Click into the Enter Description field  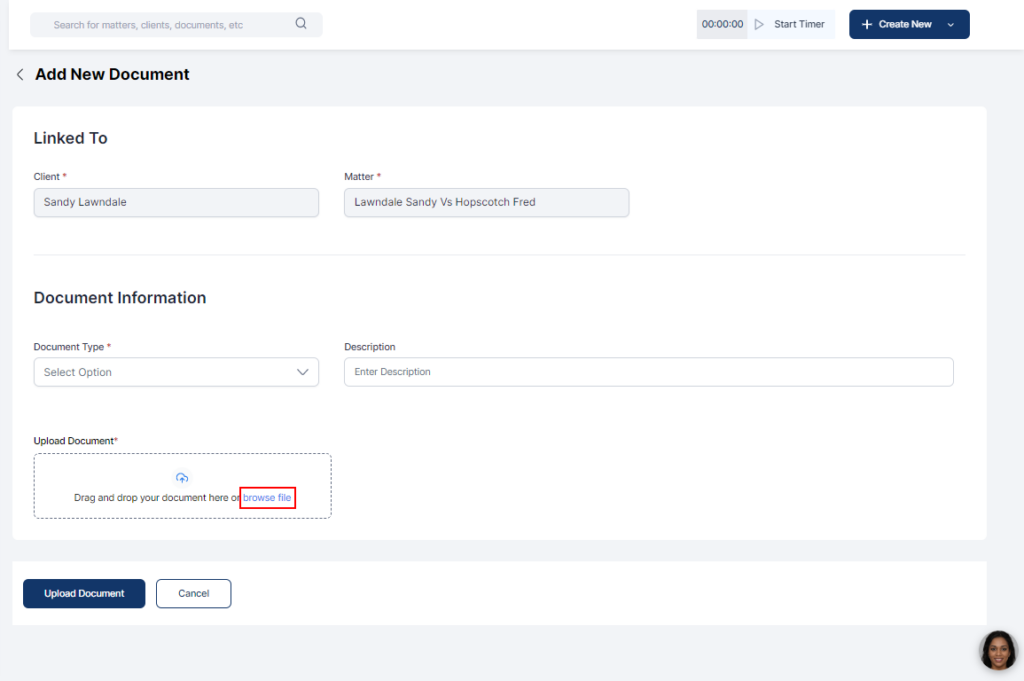pyautogui.click(x=648, y=372)
